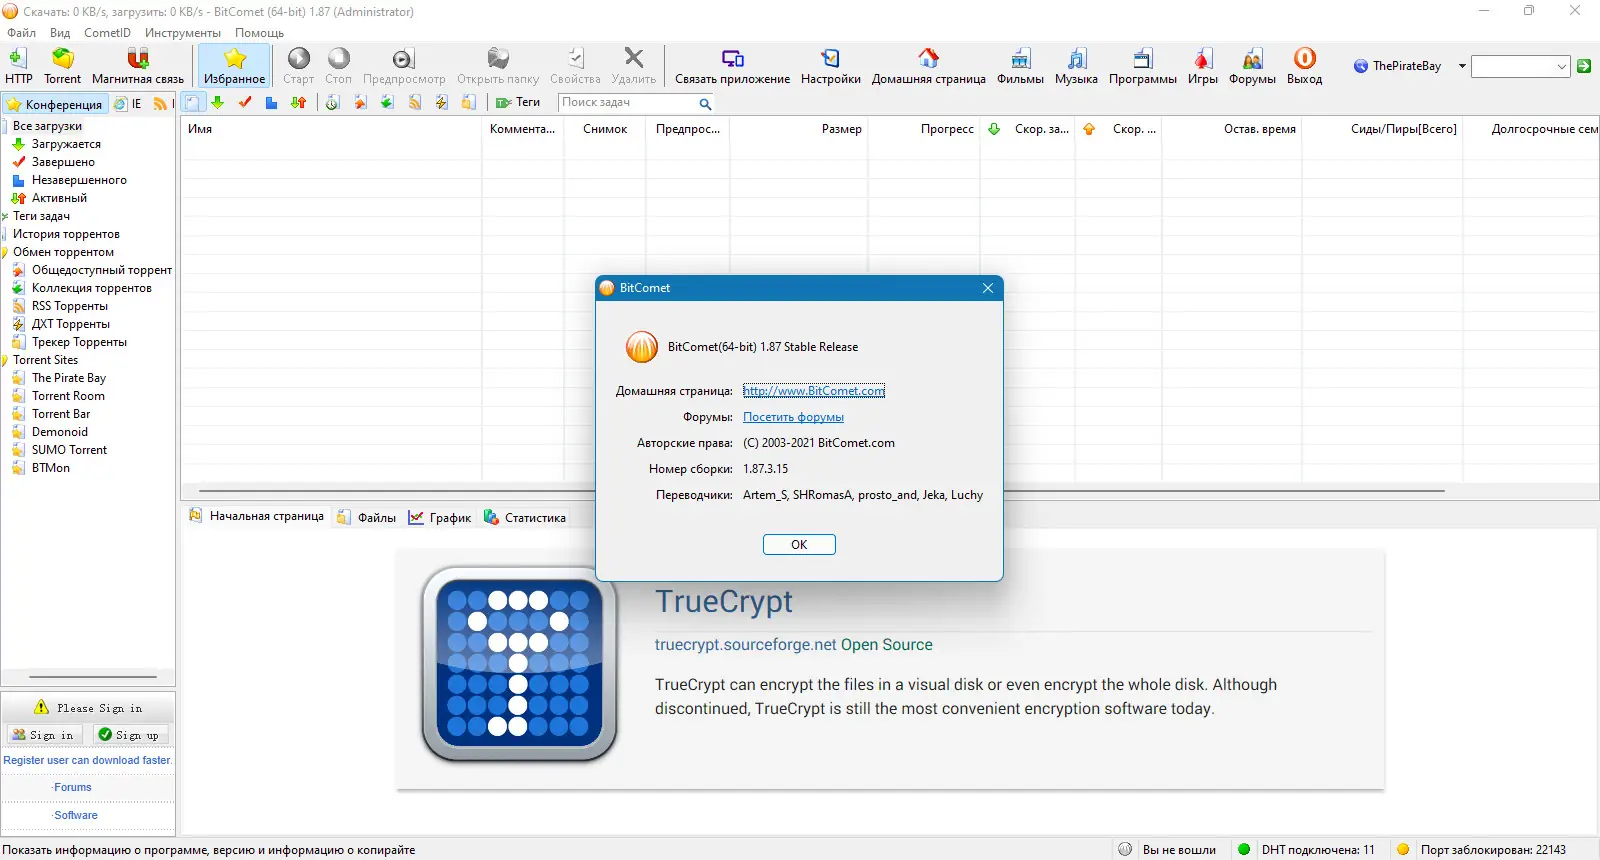Viewport: 1600px width, 860px height.
Task: Open the Программы toolbar icon
Action: coord(1143,66)
